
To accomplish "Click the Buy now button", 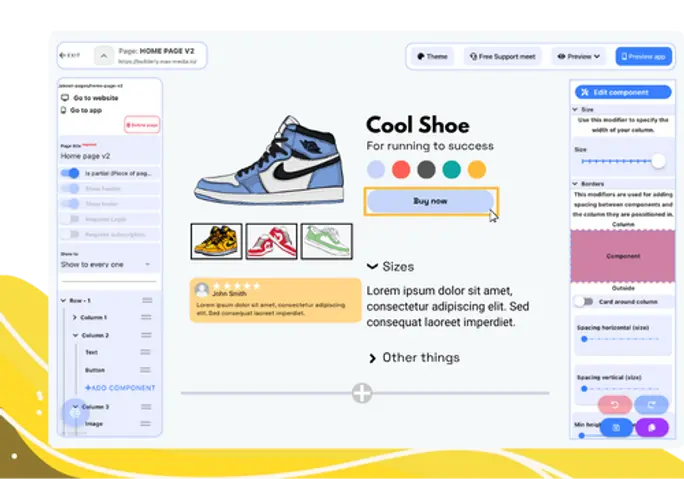I will [x=430, y=201].
